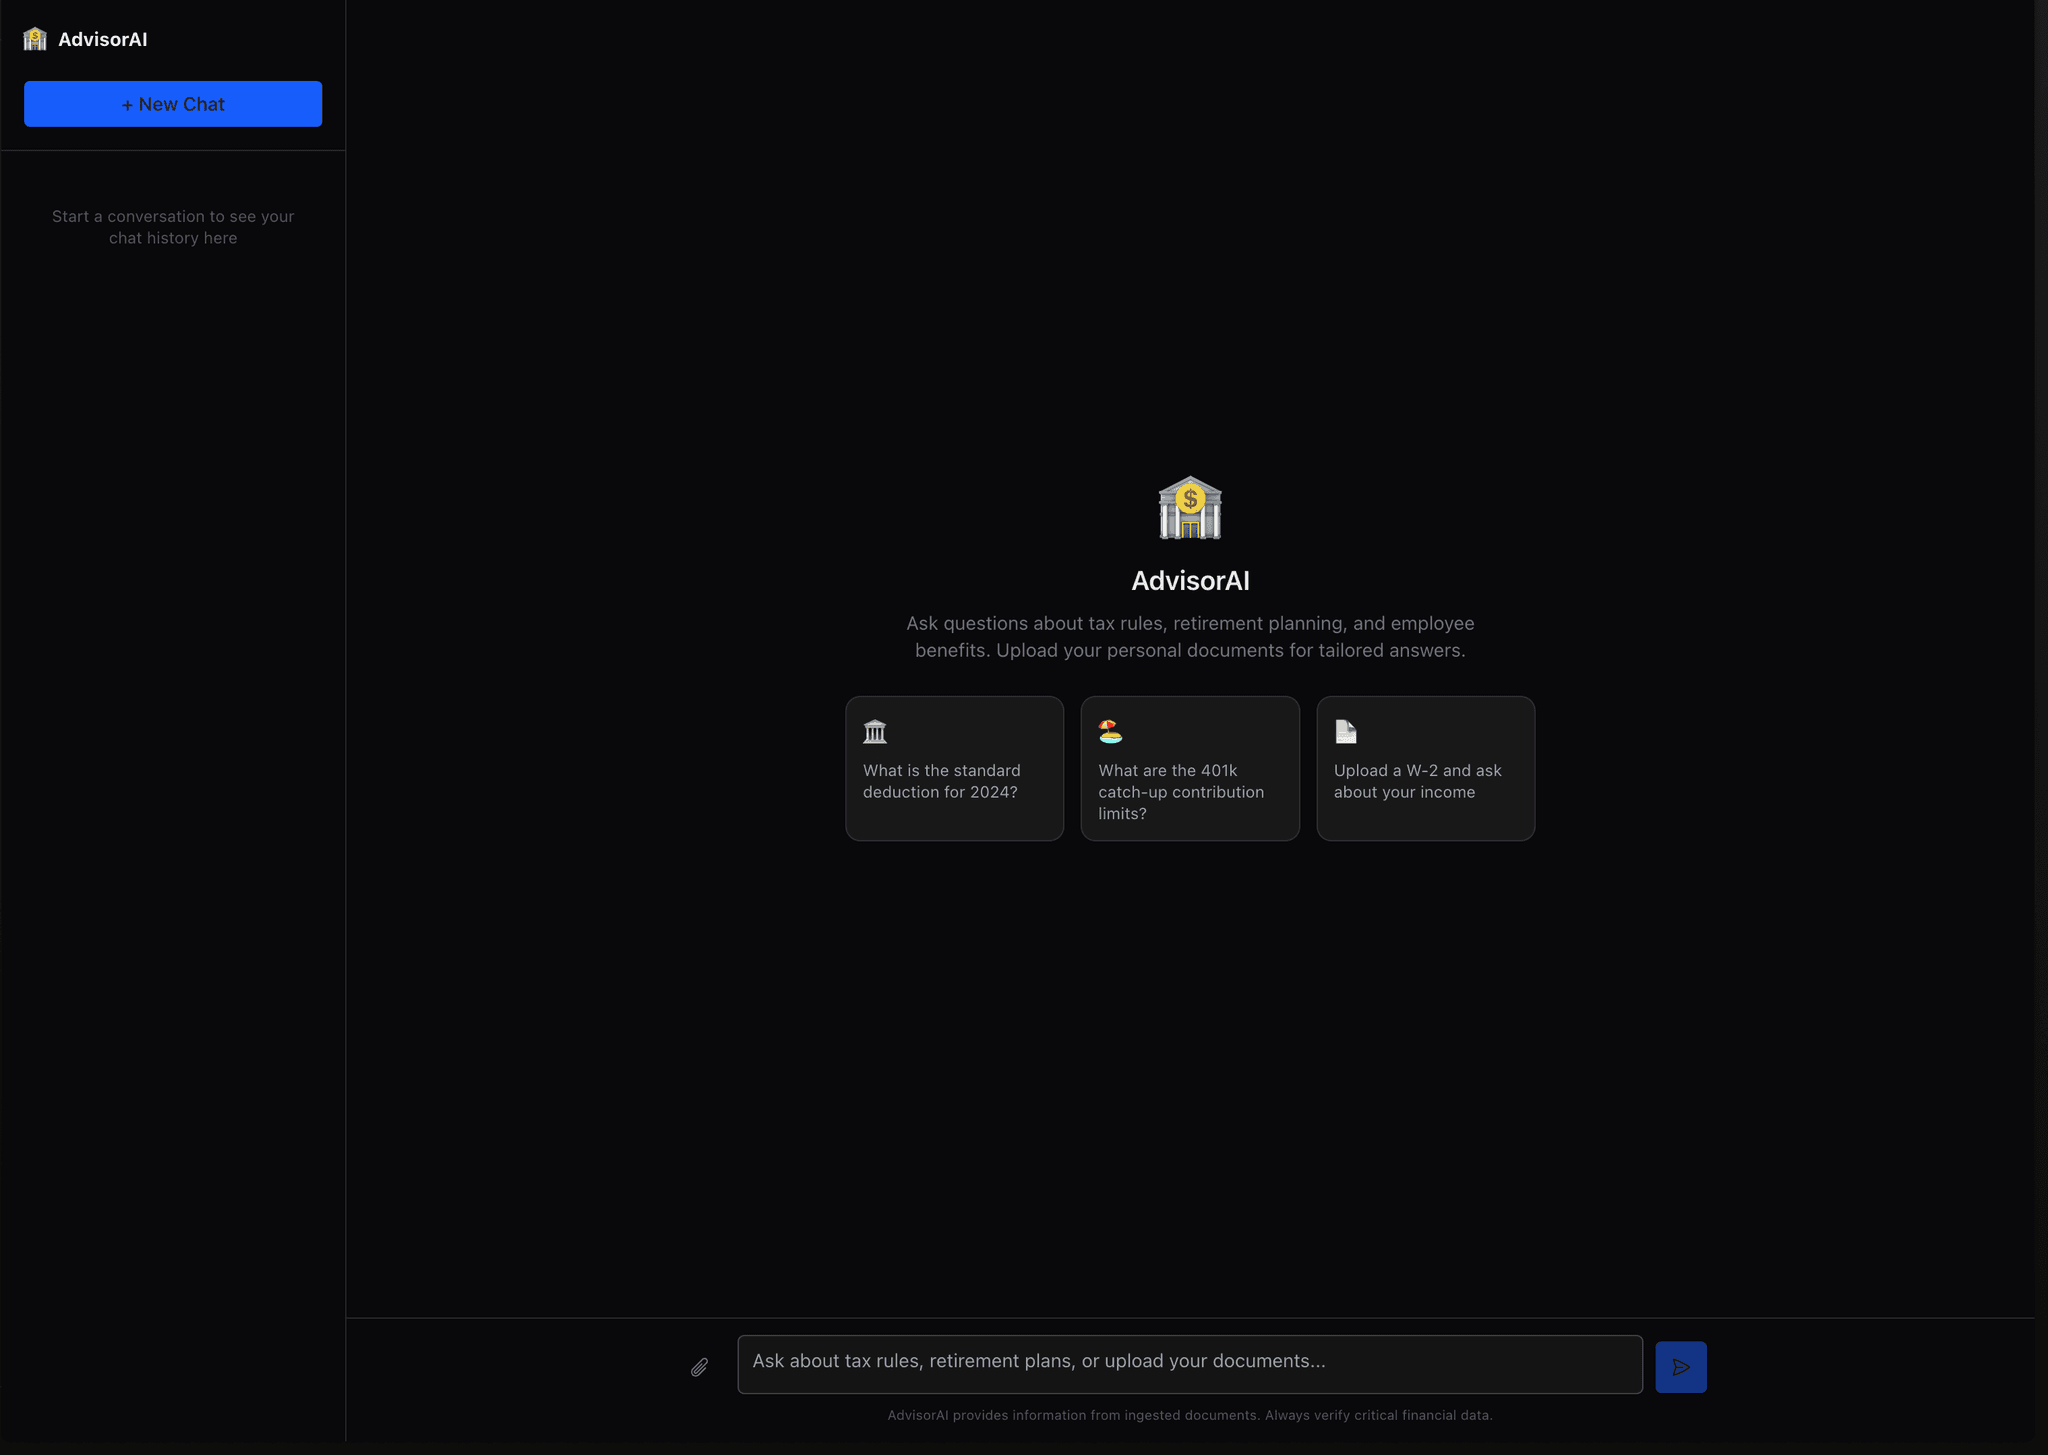Select the "What is the standard deduction for 2024?" card
Image resolution: width=2048 pixels, height=1455 pixels.
pyautogui.click(x=953, y=768)
